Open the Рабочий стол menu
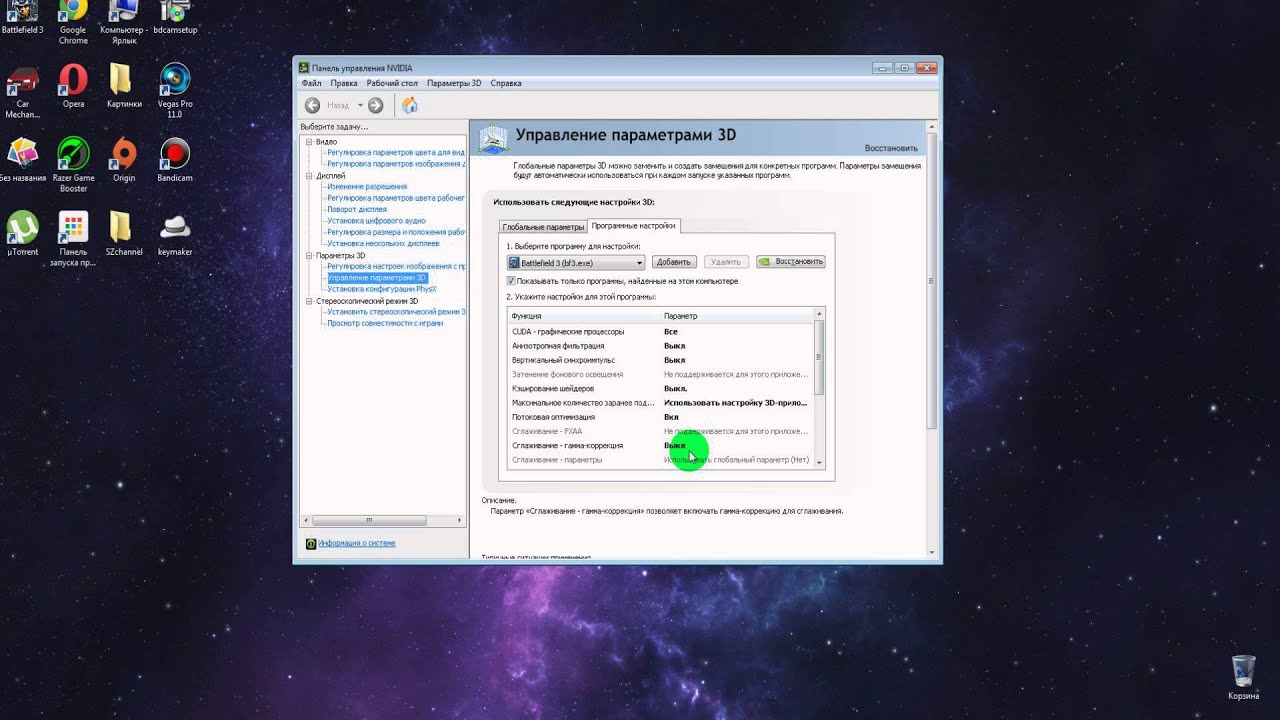Image resolution: width=1280 pixels, height=720 pixels. click(x=391, y=83)
